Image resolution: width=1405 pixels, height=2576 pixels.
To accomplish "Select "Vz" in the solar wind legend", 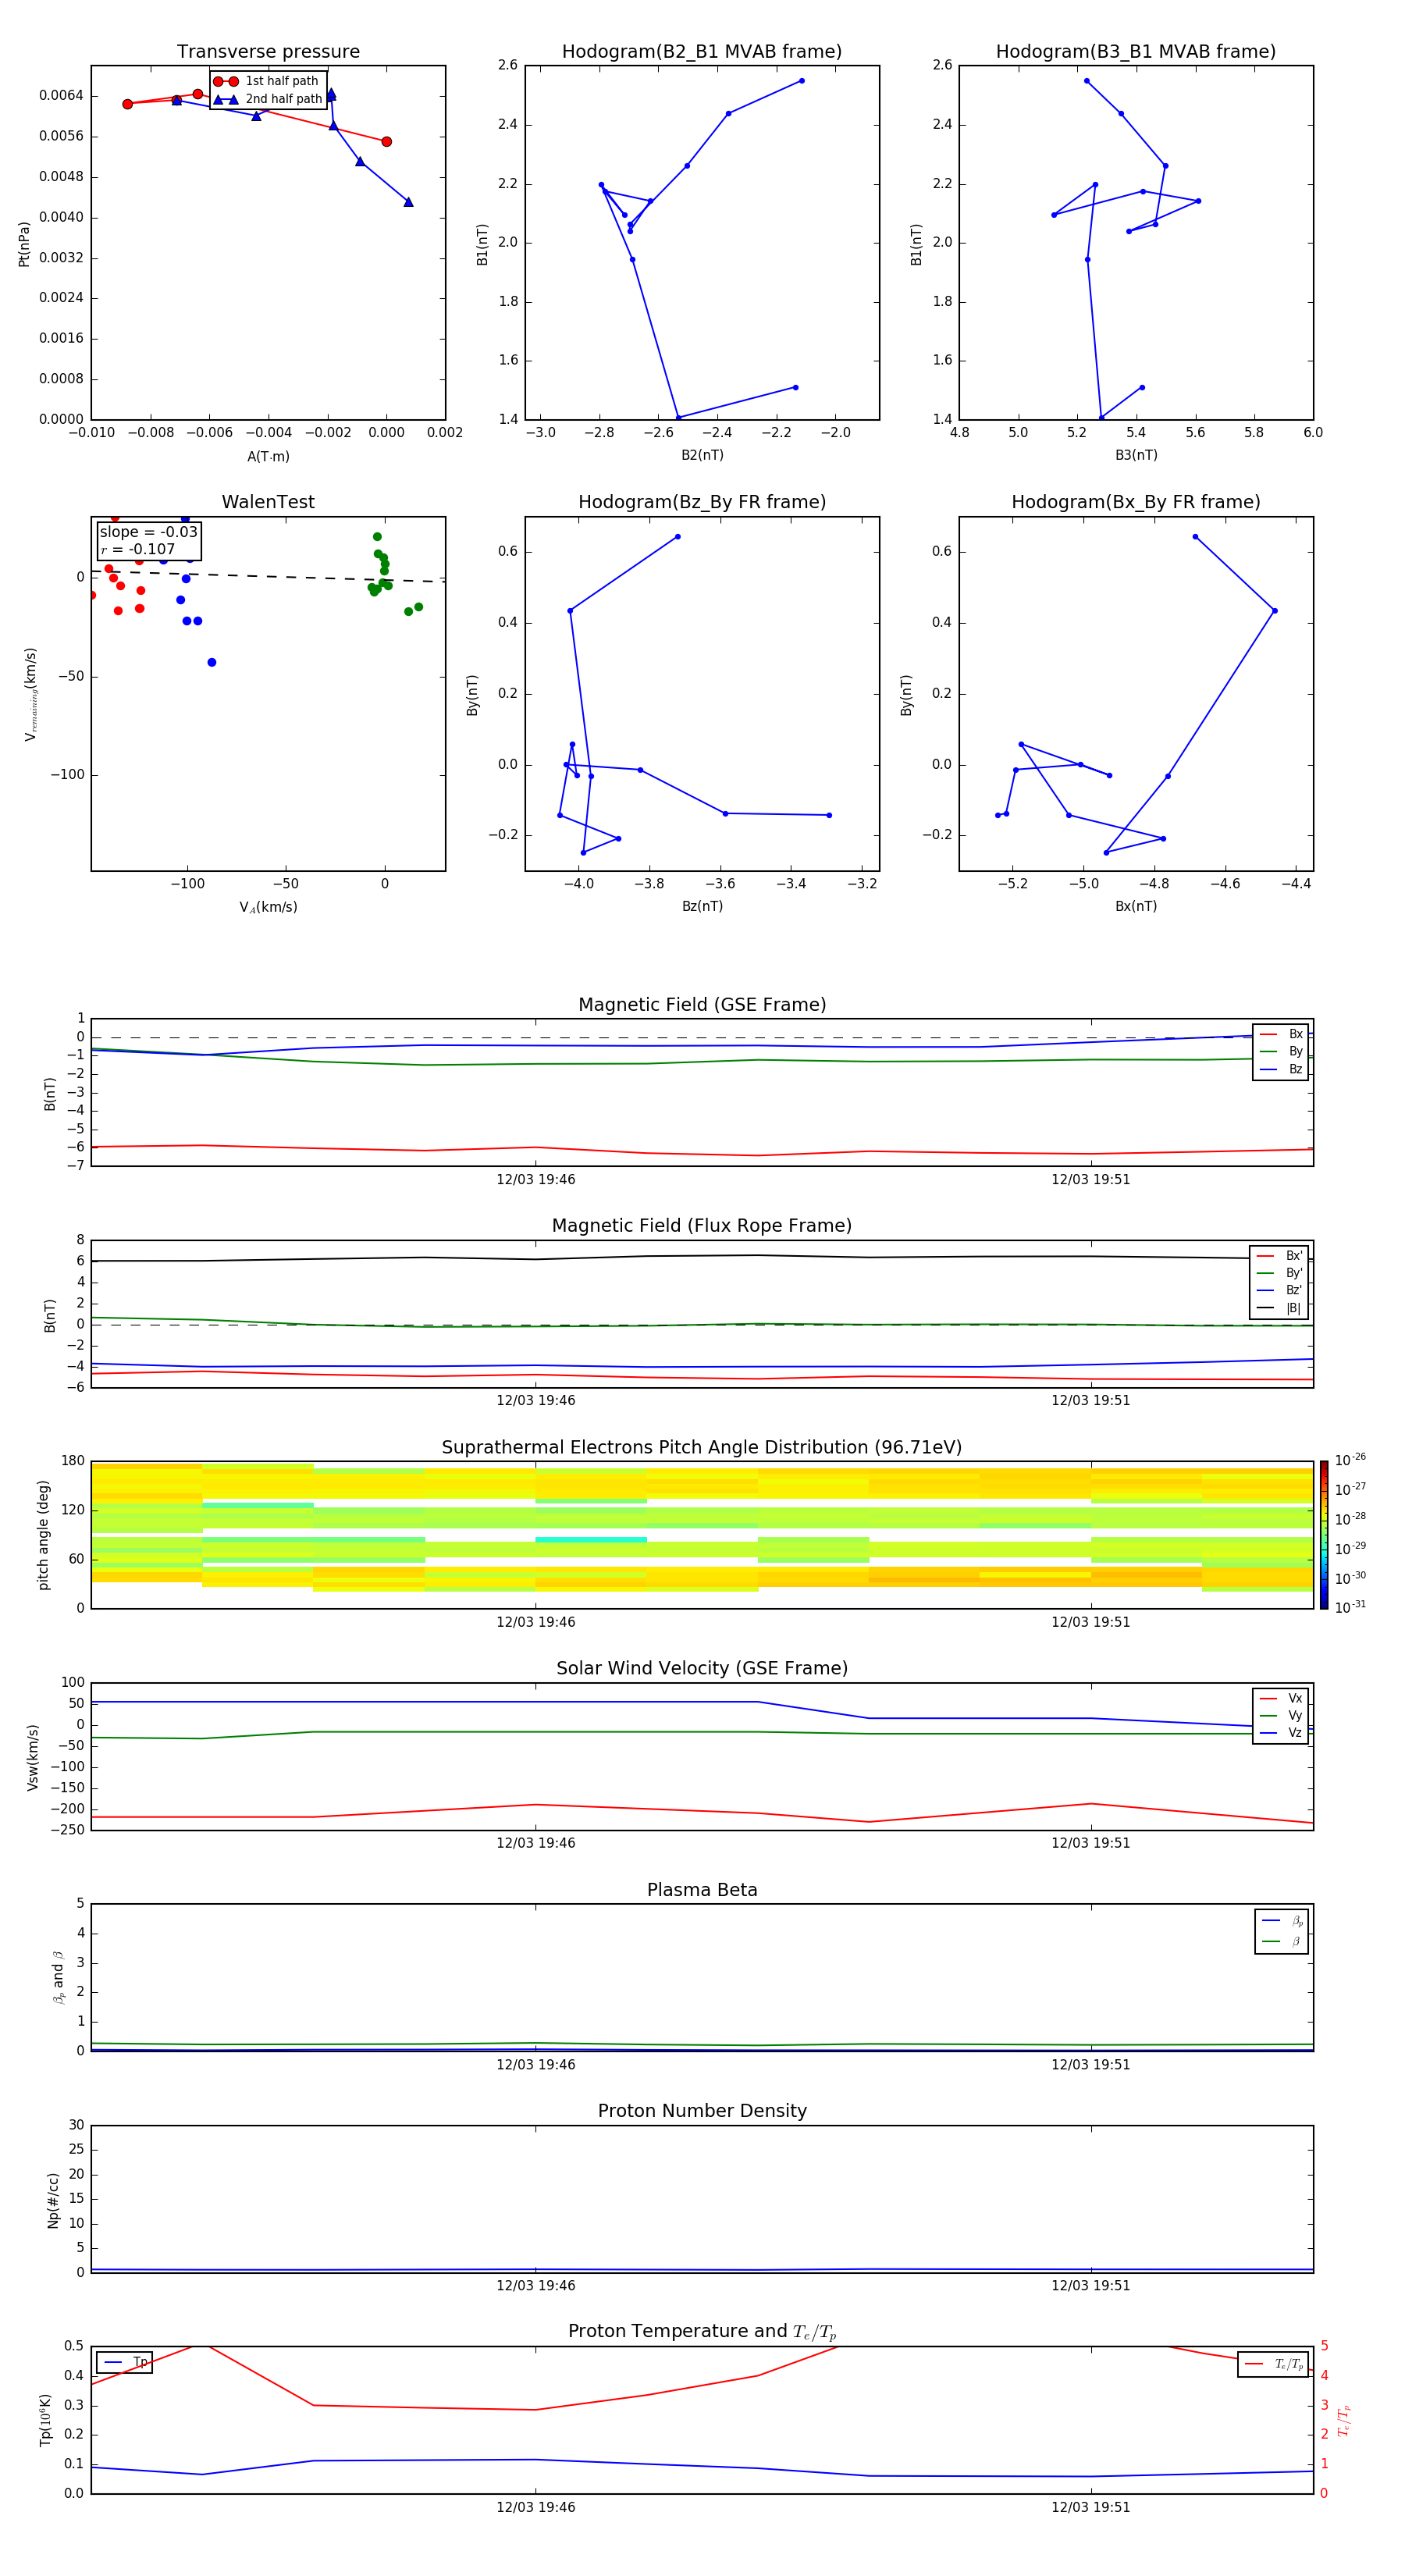I will coord(1281,1733).
